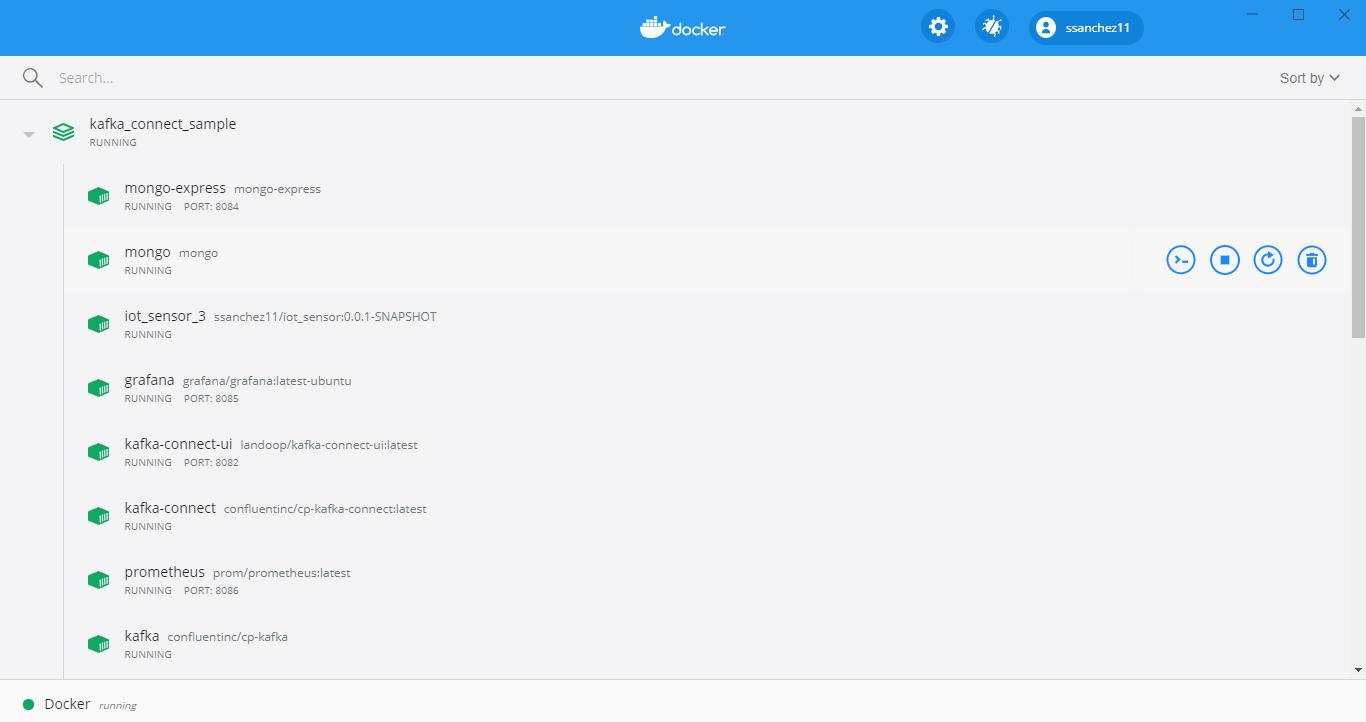Image resolution: width=1366 pixels, height=722 pixels.
Task: Click the kafka-connect-ui container icon
Action: 98,452
